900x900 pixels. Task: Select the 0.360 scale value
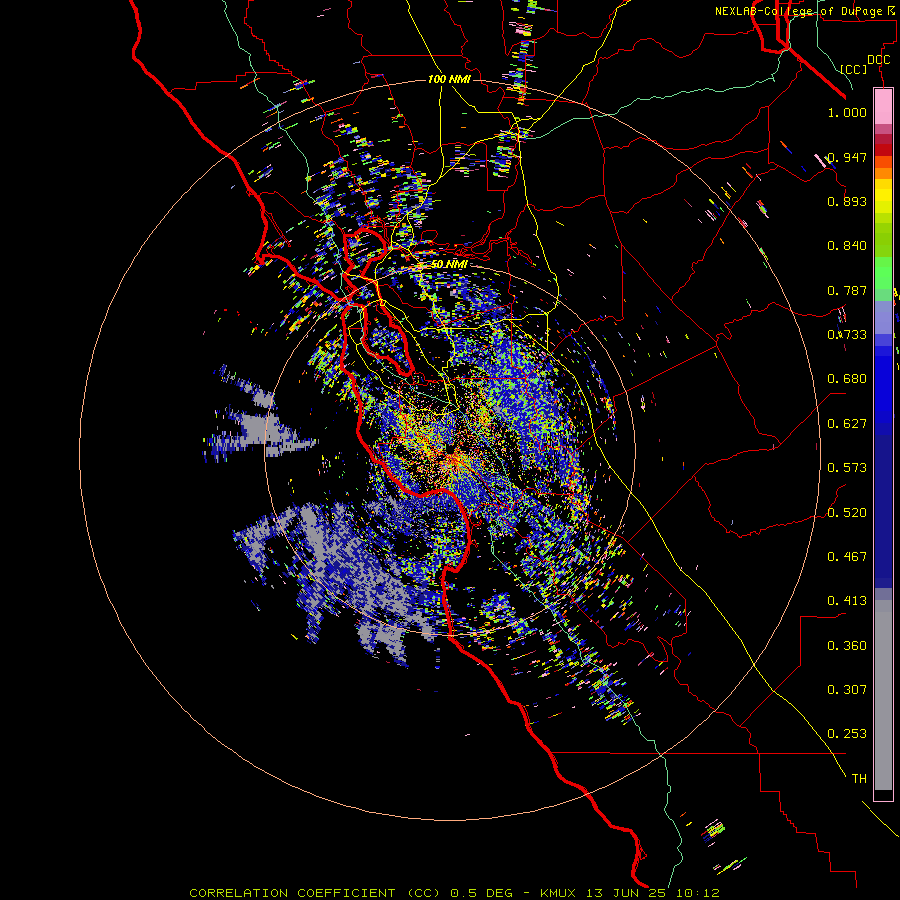point(847,646)
